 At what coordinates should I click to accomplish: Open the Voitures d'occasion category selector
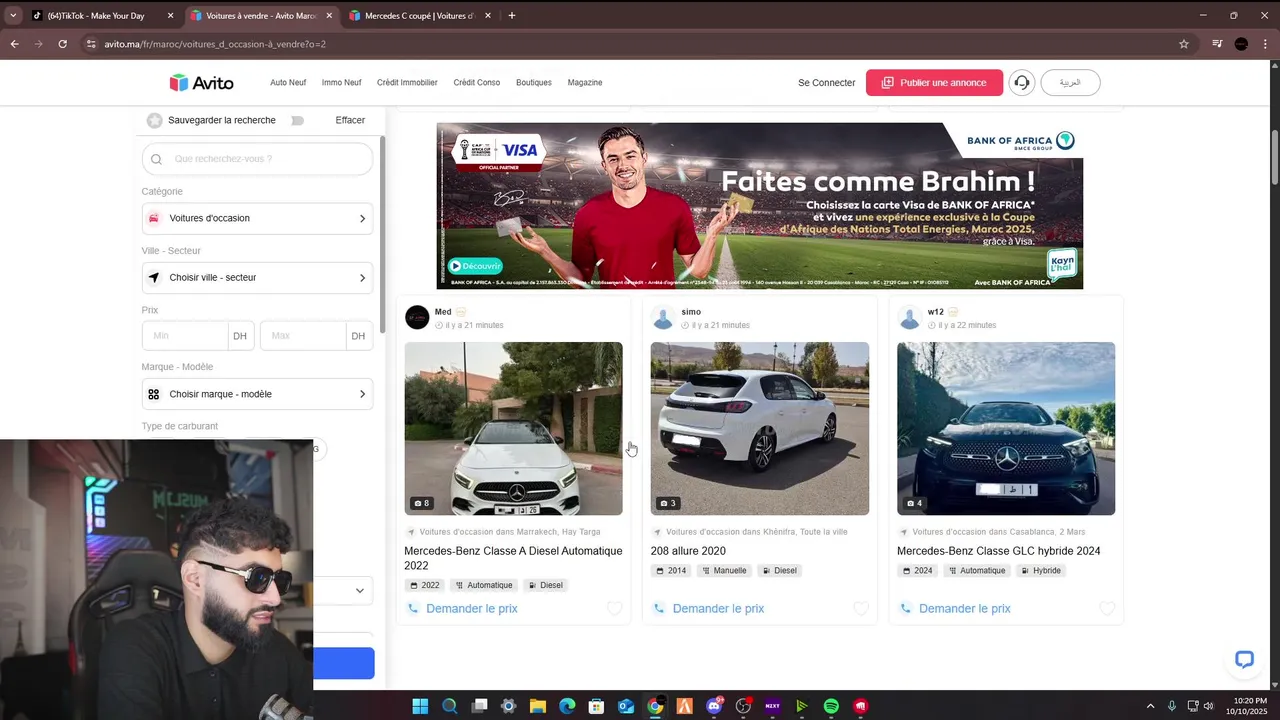(x=257, y=218)
